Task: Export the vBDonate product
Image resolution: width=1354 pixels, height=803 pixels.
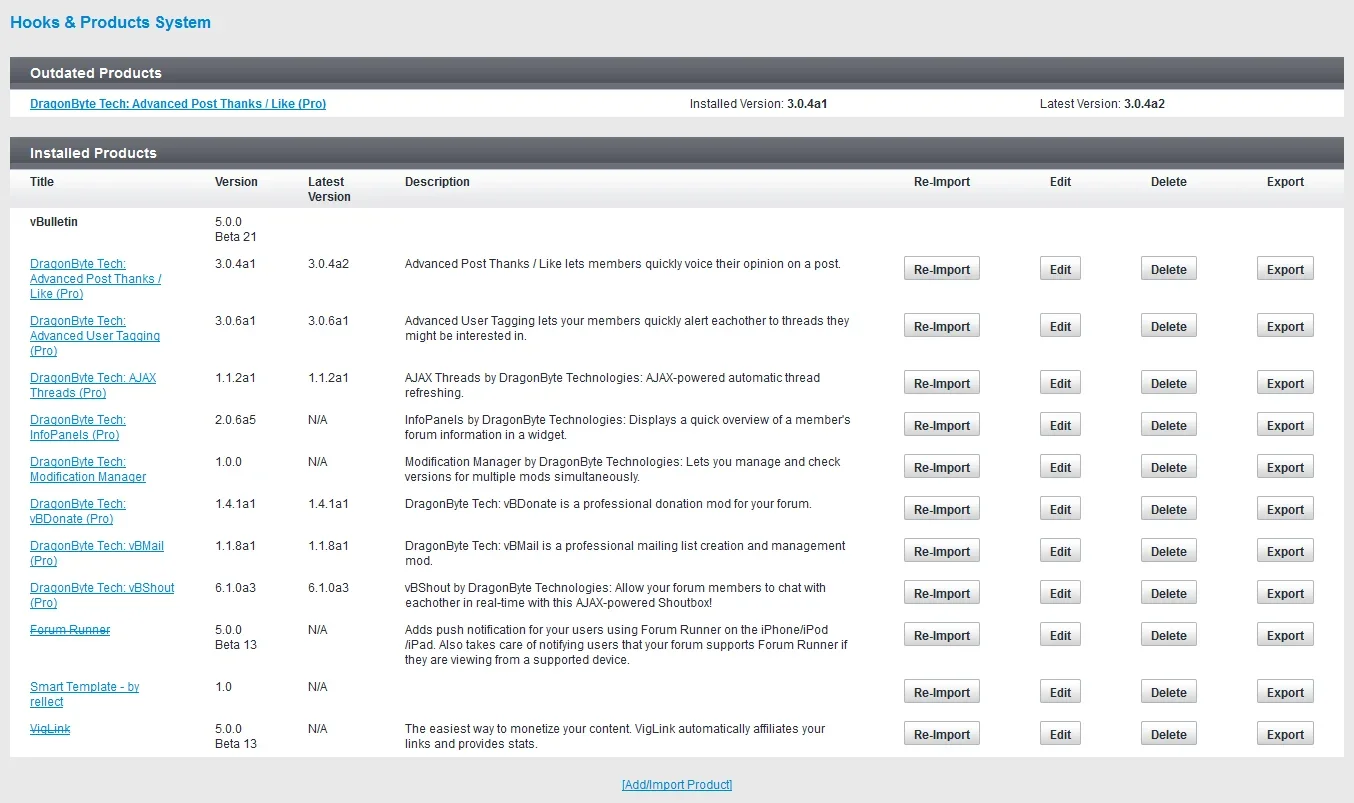Action: 1285,509
